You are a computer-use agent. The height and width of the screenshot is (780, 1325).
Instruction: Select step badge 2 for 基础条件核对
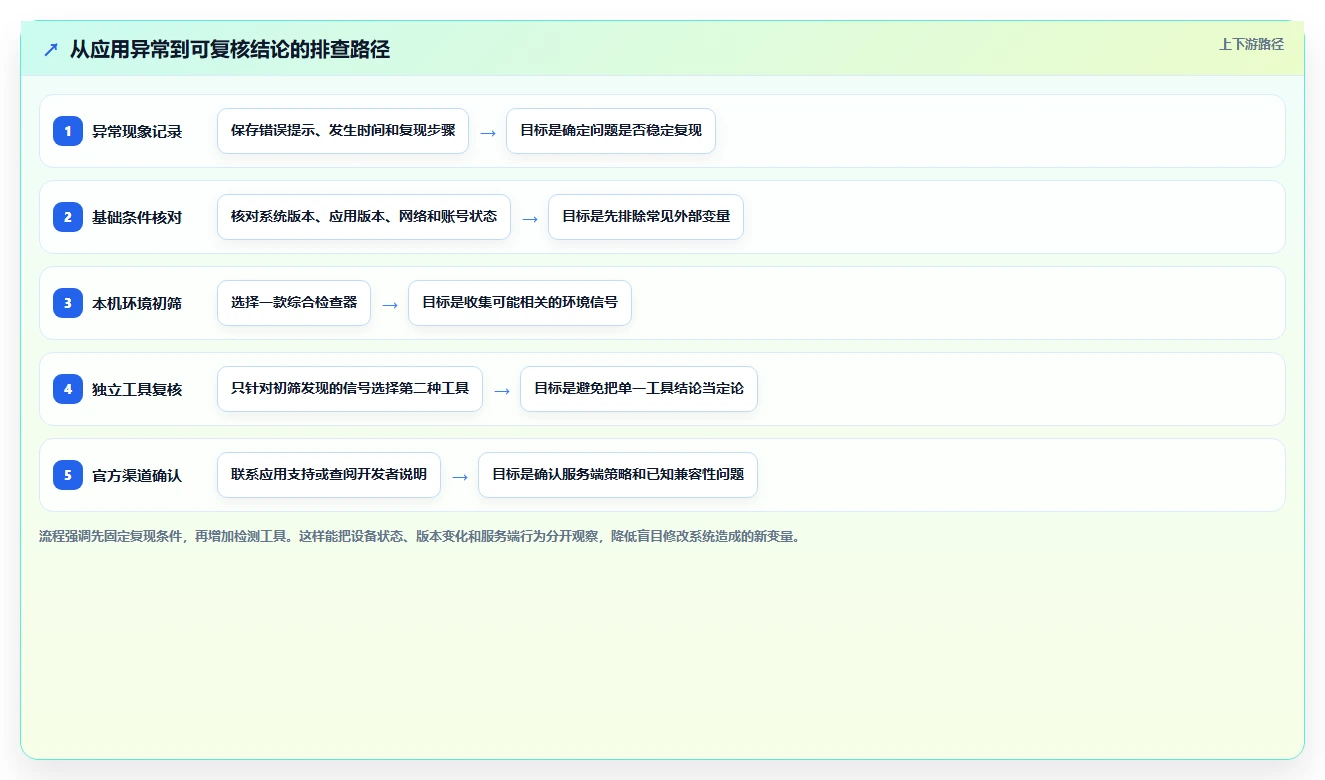pos(68,217)
